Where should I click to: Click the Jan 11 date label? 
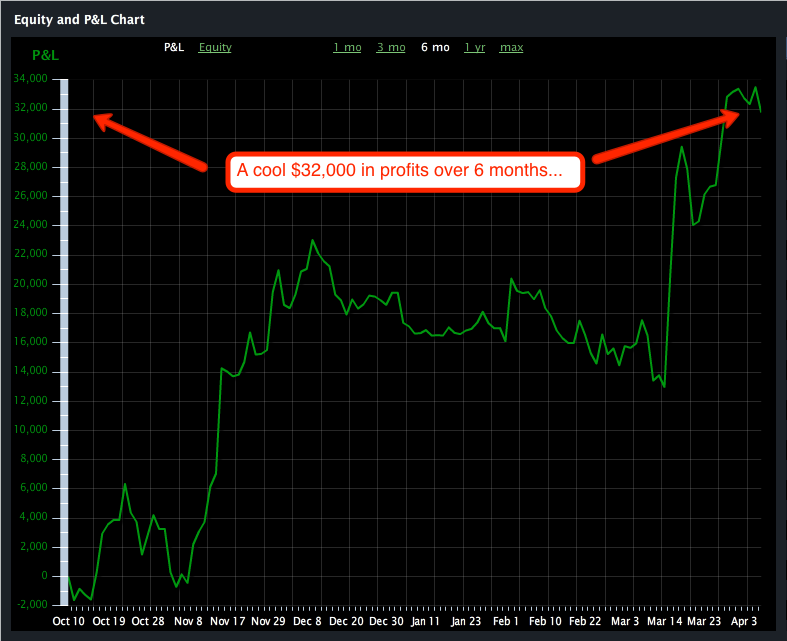click(x=425, y=621)
